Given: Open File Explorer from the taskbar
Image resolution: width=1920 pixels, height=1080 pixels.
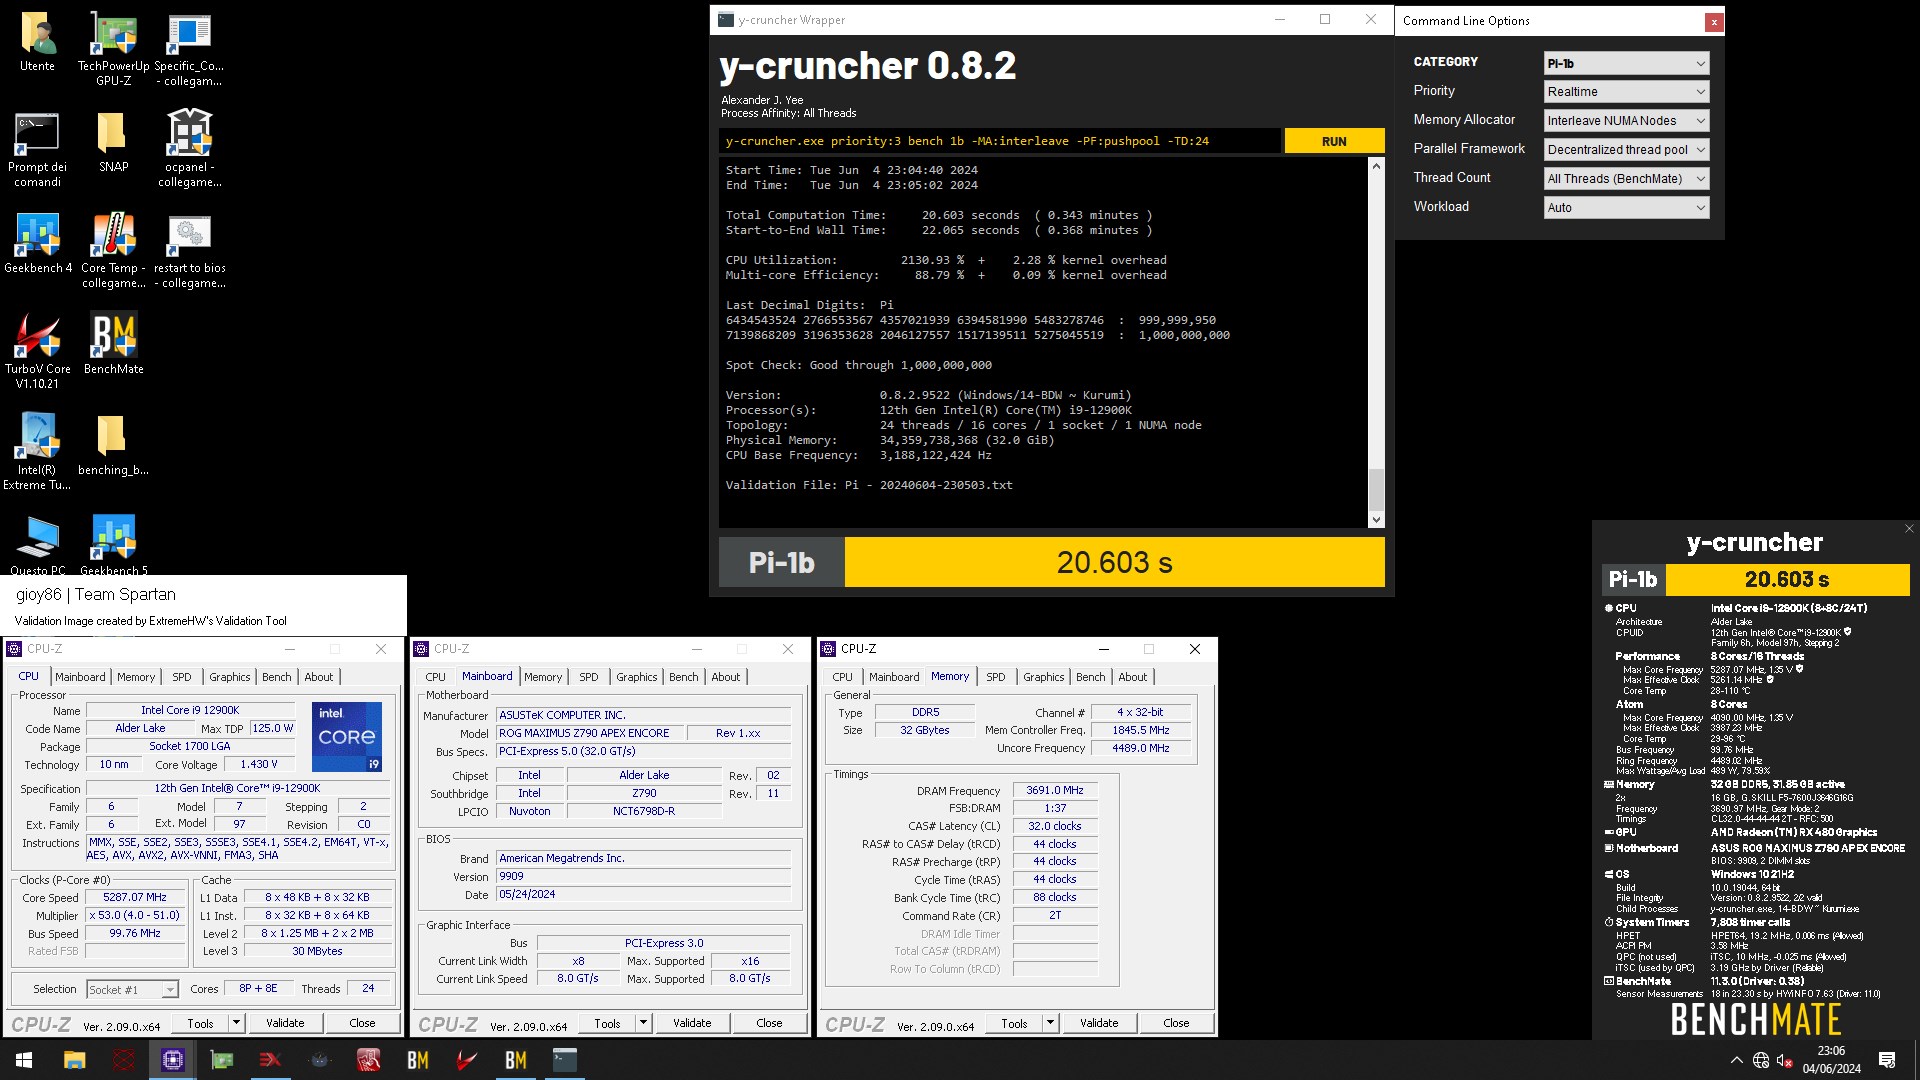Looking at the screenshot, I should [x=74, y=1060].
